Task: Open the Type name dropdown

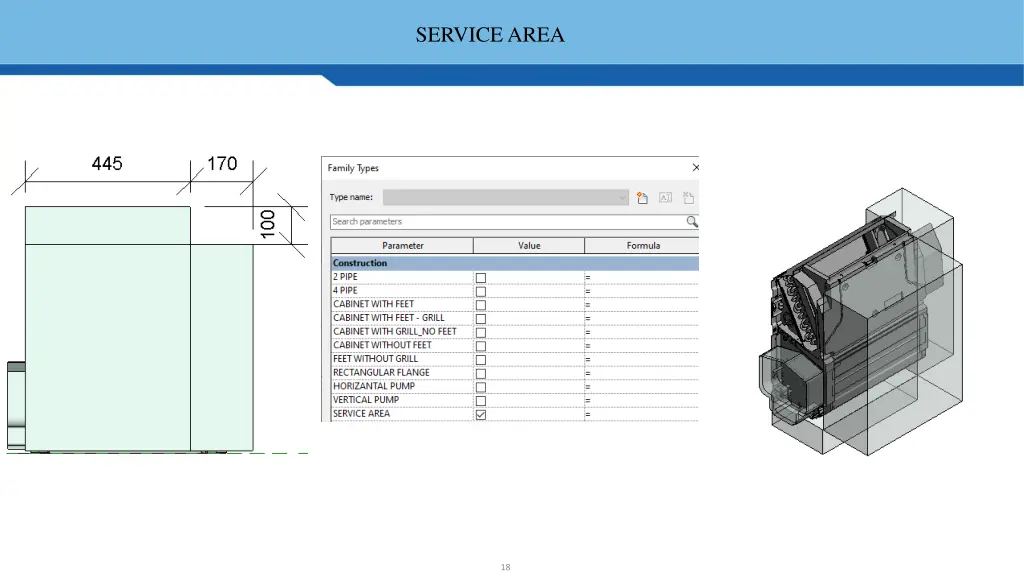Action: click(x=505, y=197)
